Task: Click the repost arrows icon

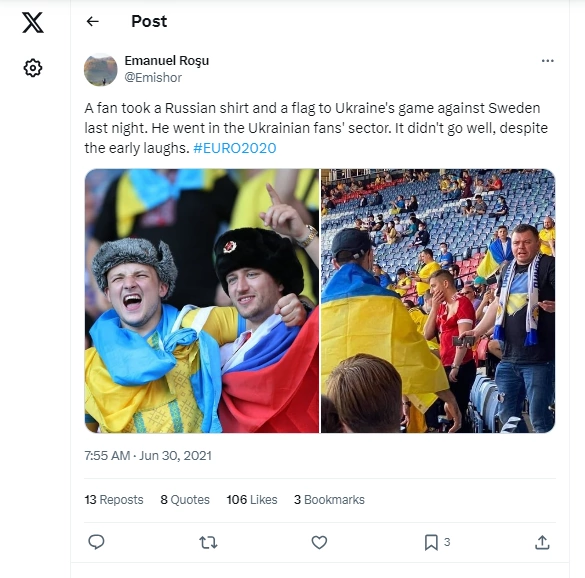Action: coord(208,542)
